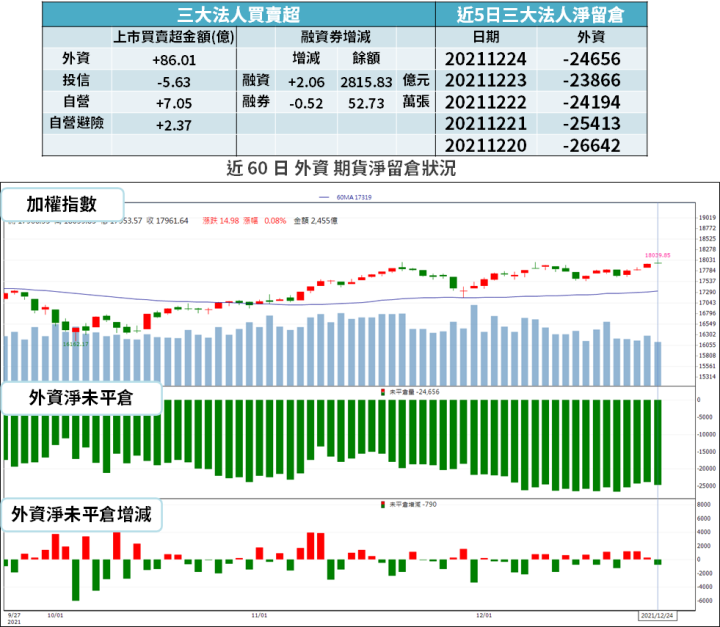This screenshot has width=720, height=627.
Task: Click the high price label 18029.85
Action: point(658,255)
